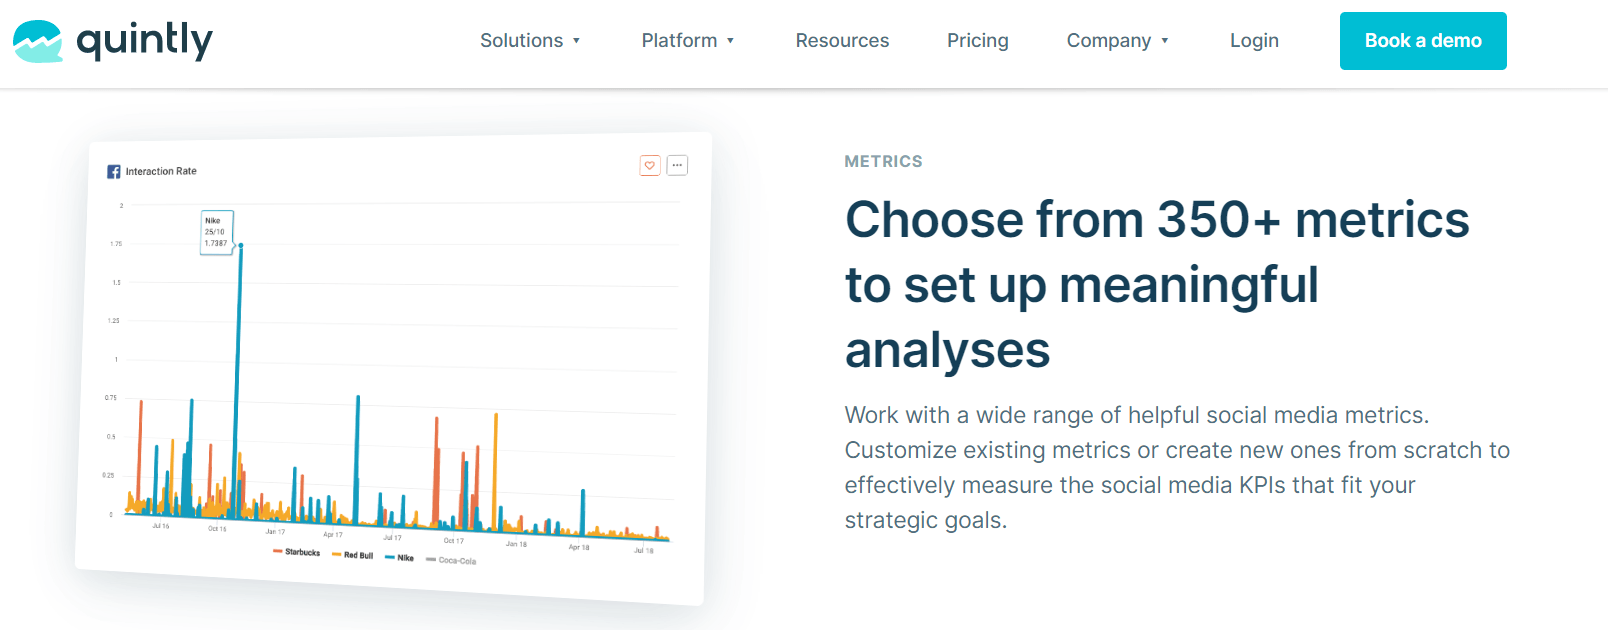The width and height of the screenshot is (1608, 630).
Task: Click the quintly logo icon
Action: pyautogui.click(x=38, y=41)
